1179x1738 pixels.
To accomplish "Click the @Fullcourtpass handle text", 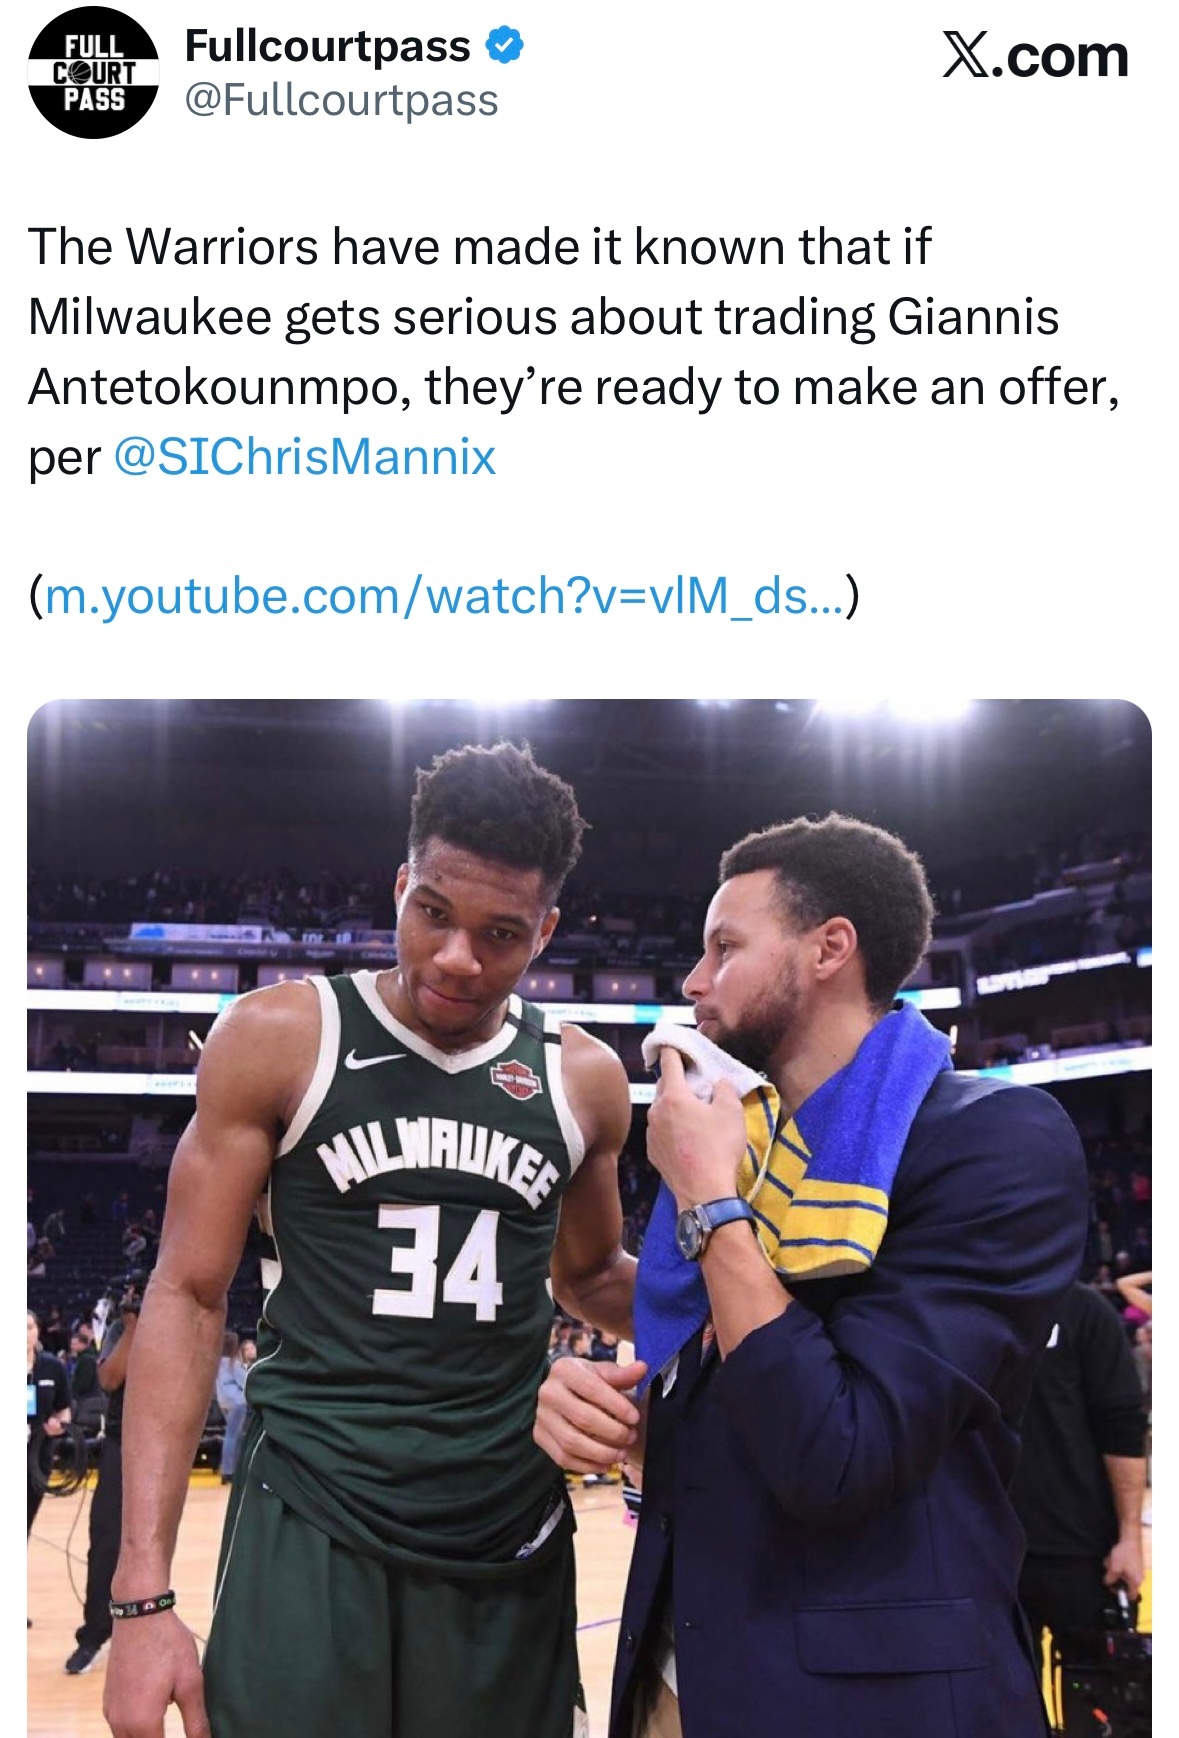I will click(x=340, y=97).
